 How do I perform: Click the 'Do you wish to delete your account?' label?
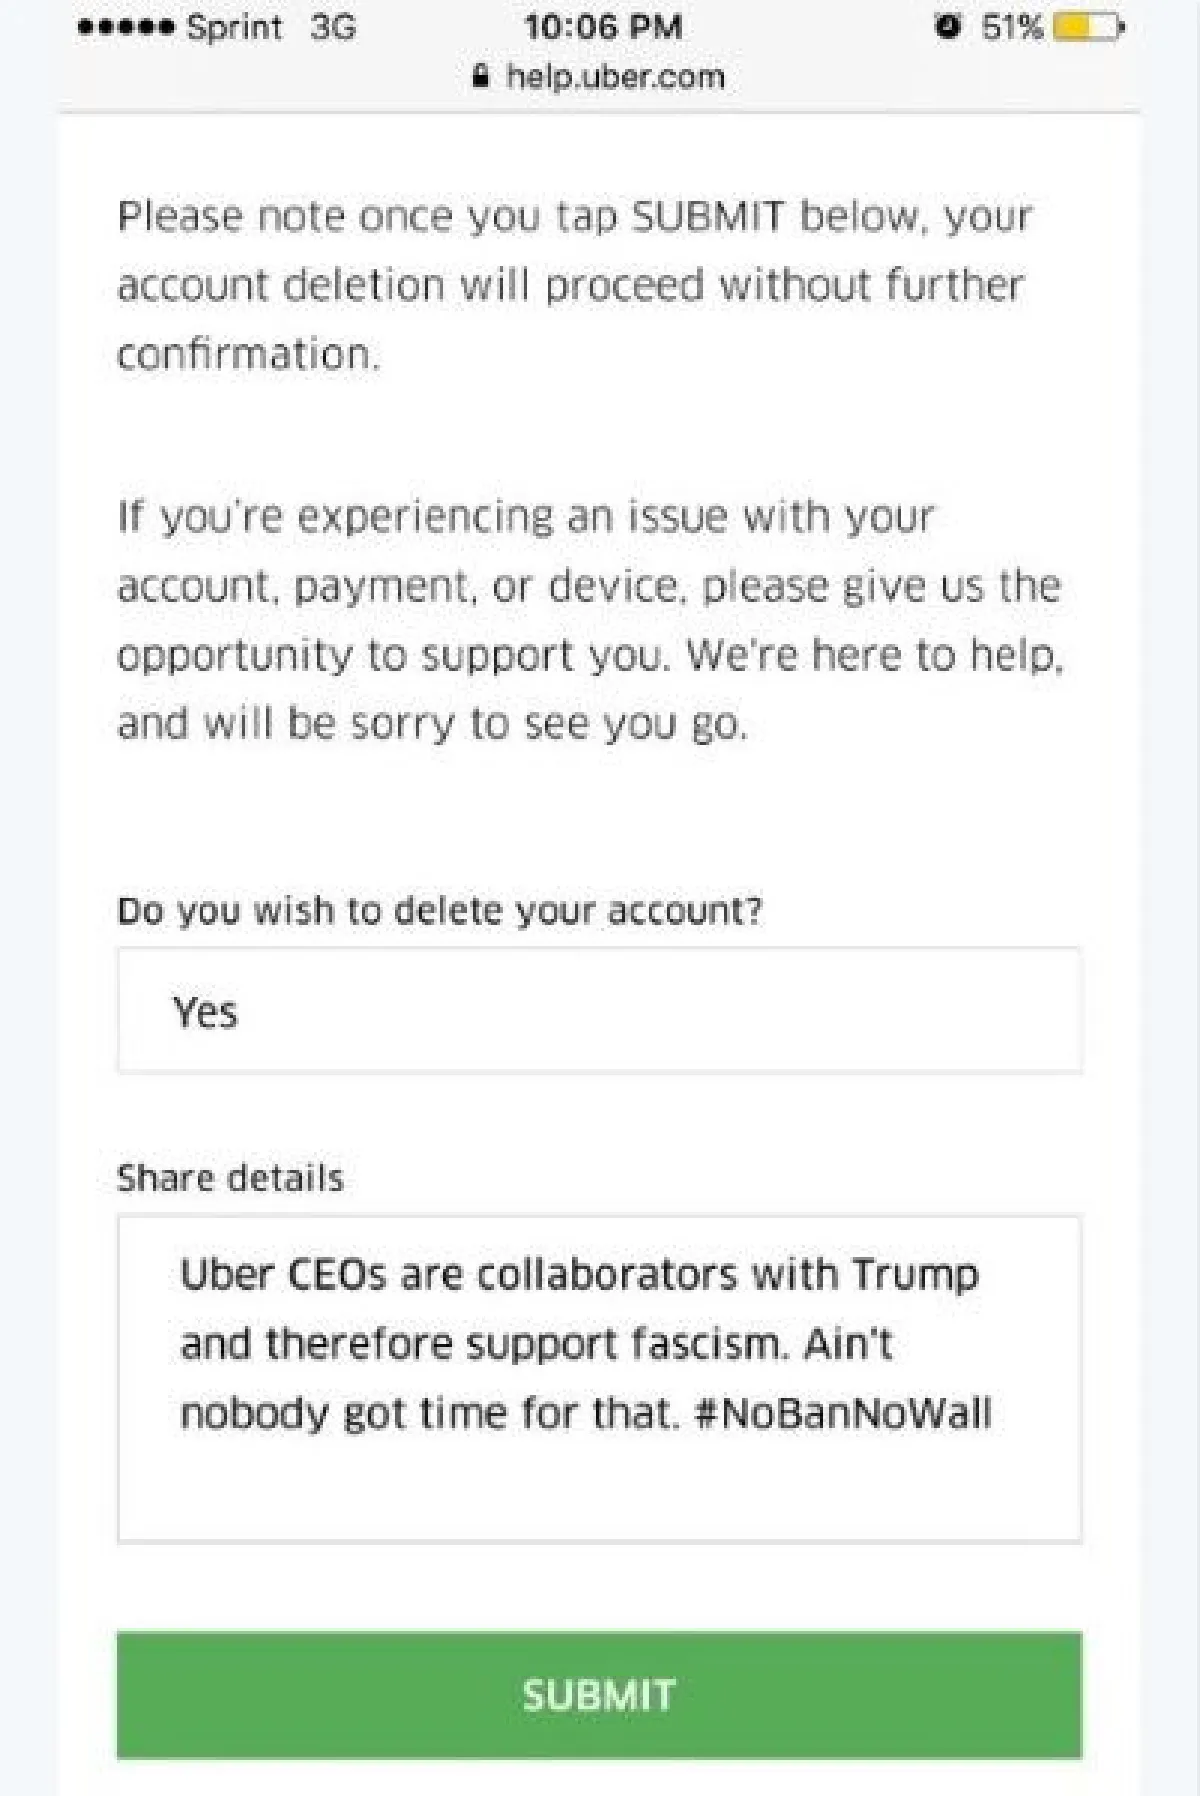point(439,911)
